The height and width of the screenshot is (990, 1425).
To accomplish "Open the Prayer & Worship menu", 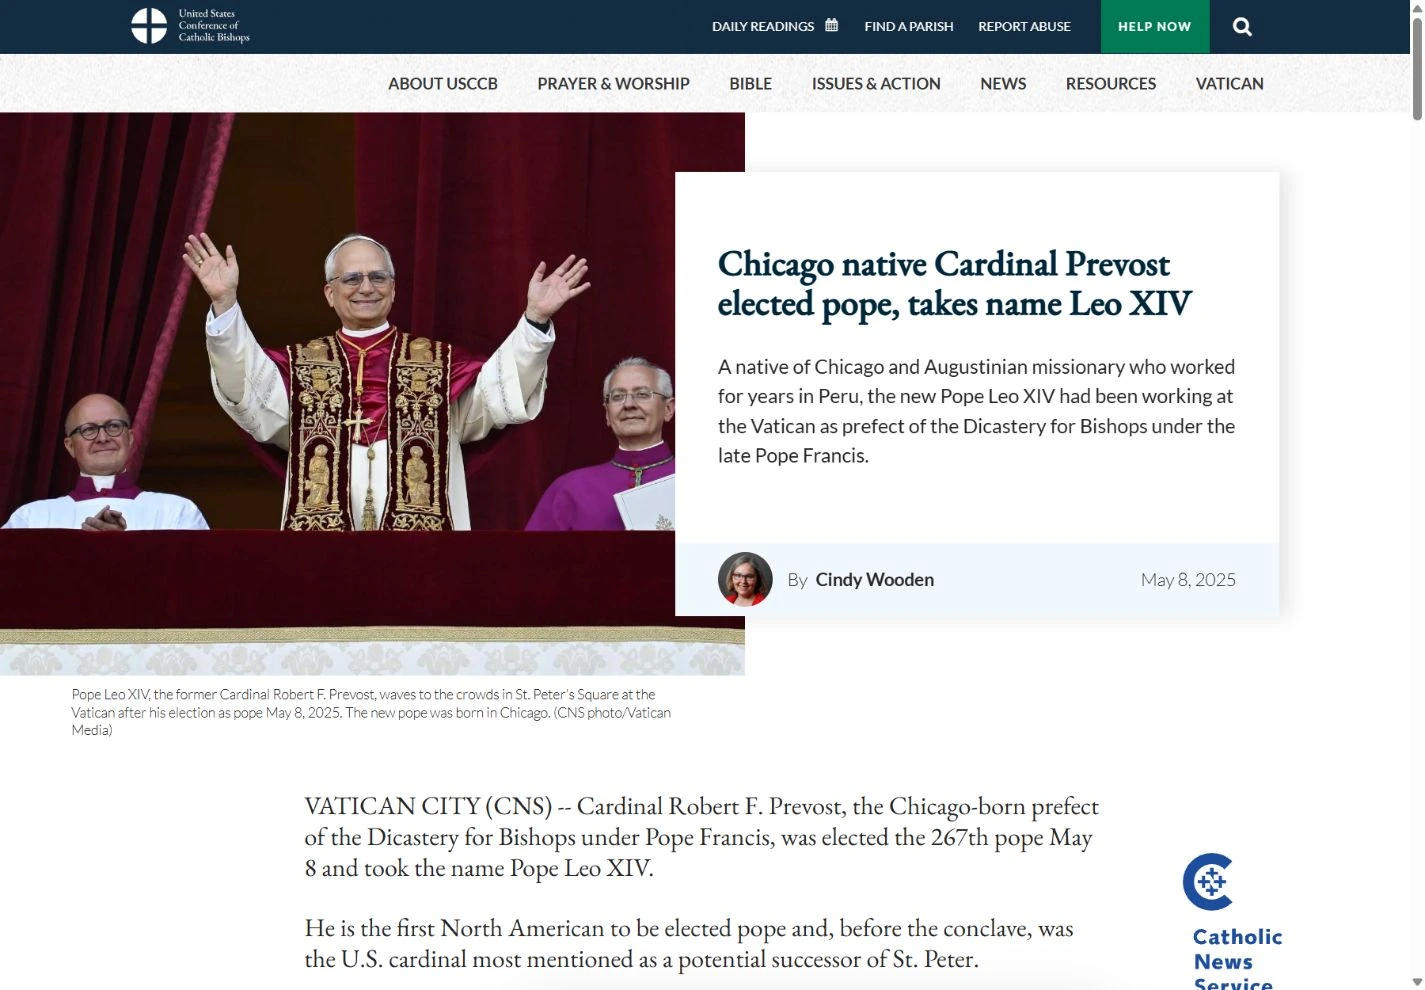I will [613, 84].
